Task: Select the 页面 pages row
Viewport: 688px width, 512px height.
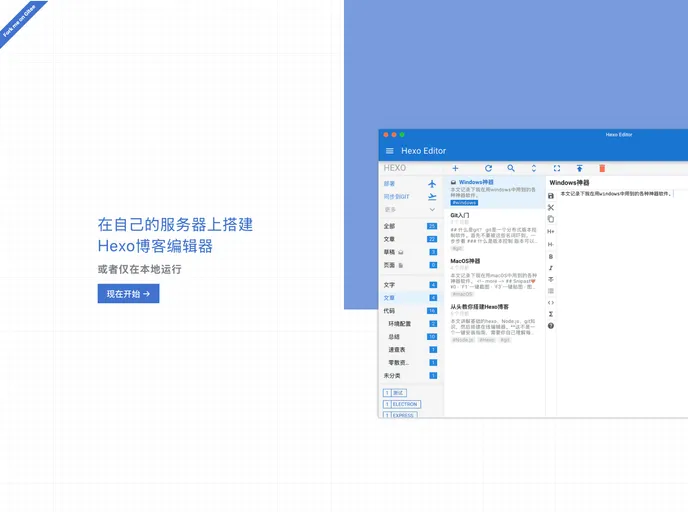Action: point(410,265)
